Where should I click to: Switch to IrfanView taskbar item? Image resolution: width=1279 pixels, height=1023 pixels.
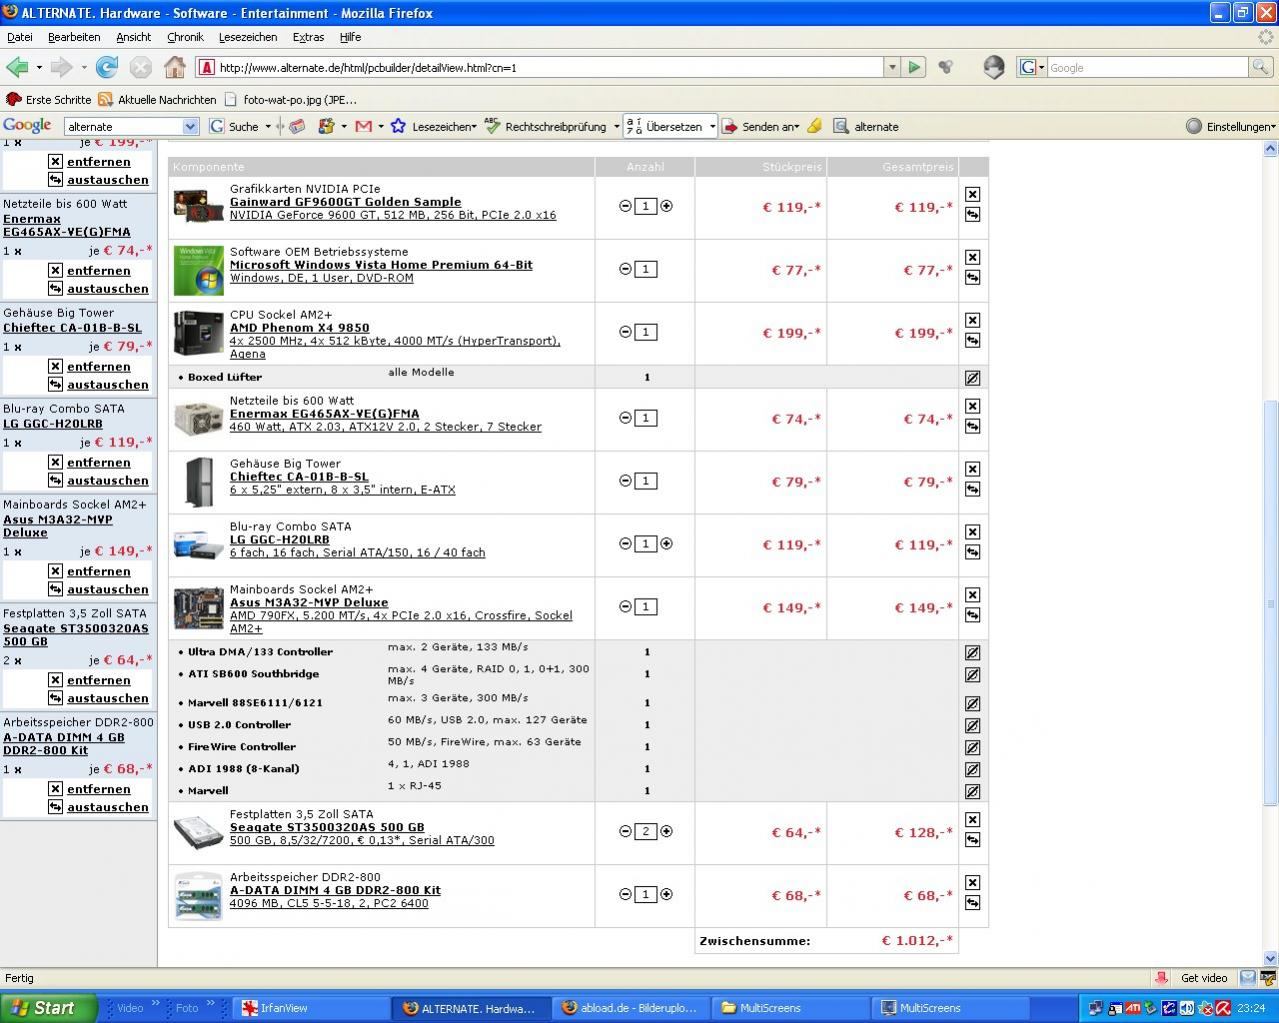tap(312, 1008)
